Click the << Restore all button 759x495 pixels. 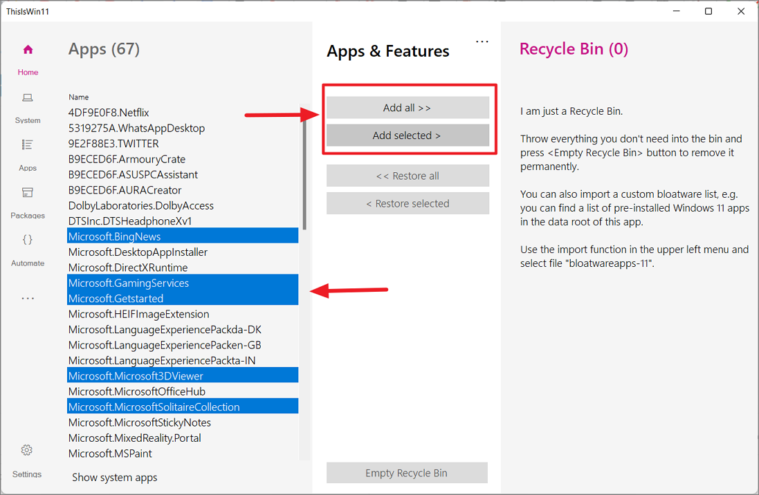pyautogui.click(x=407, y=176)
